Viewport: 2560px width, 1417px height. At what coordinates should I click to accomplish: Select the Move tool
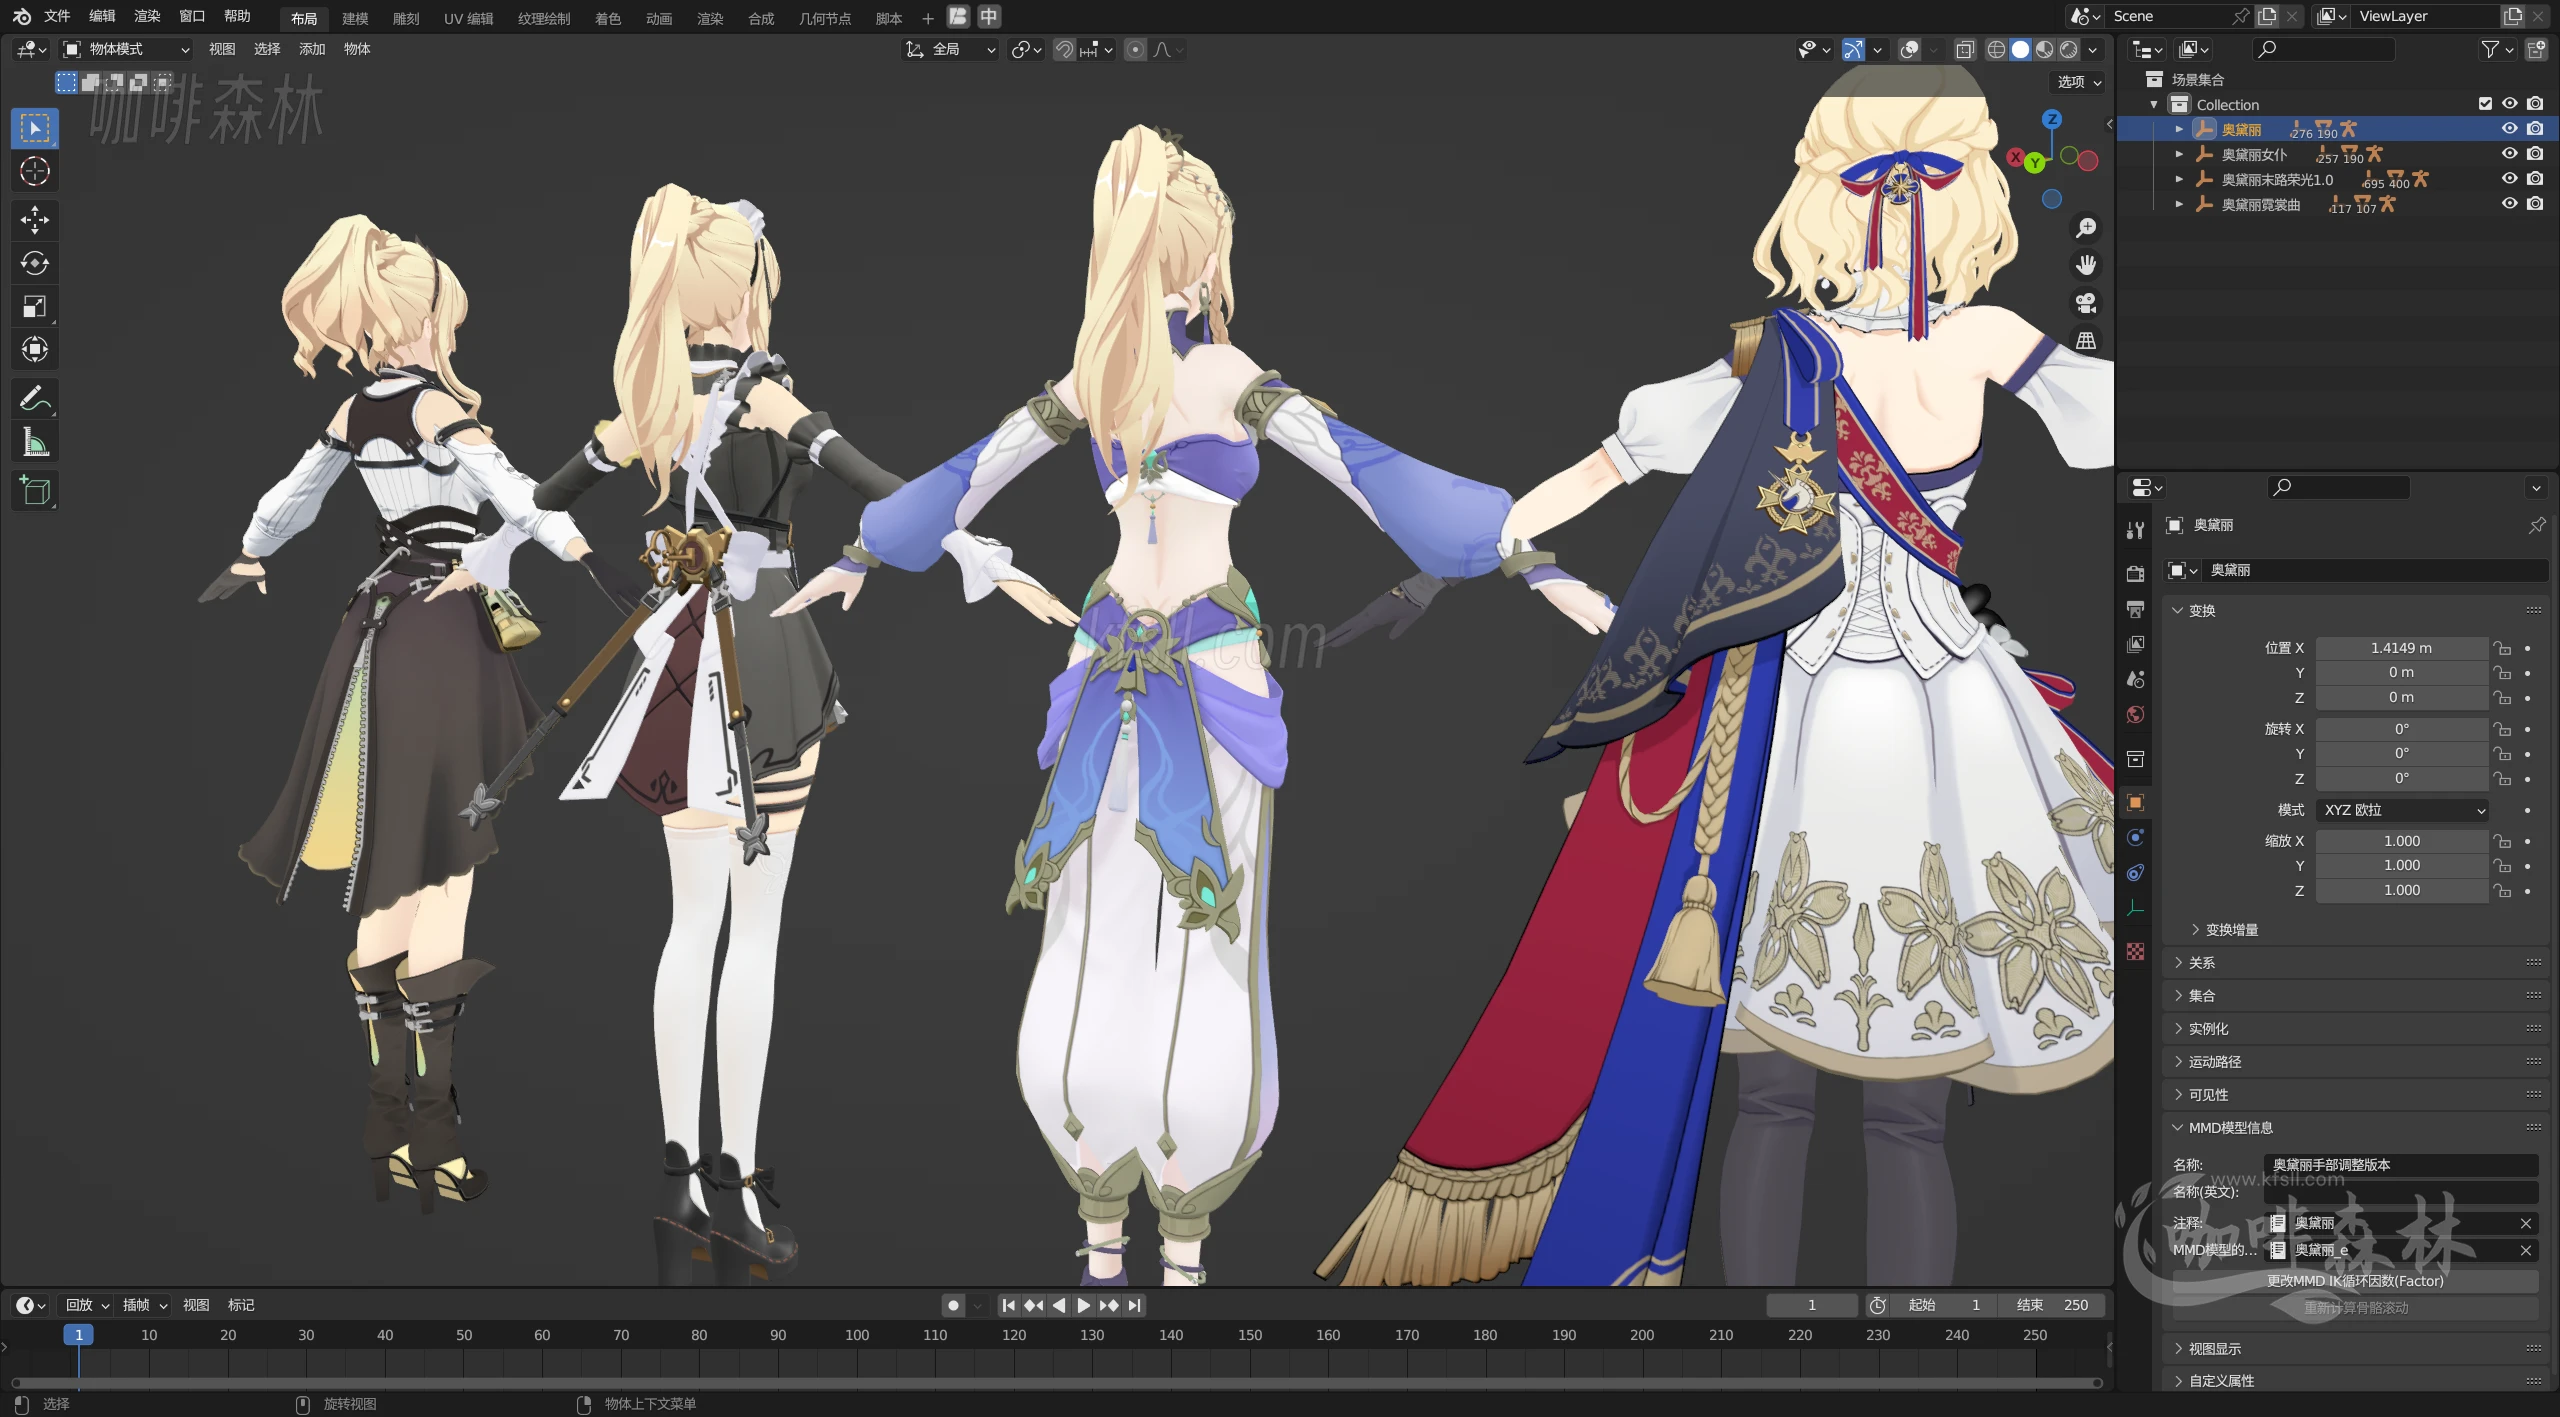[x=35, y=220]
